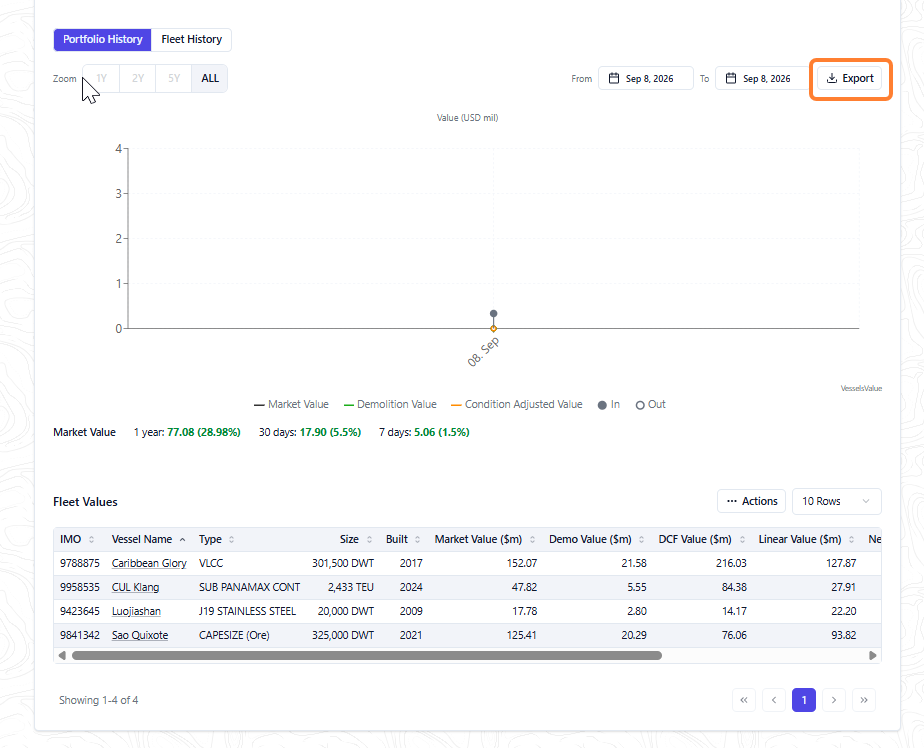Toggle the Demolition Value legend series
This screenshot has width=924, height=748.
coord(390,404)
